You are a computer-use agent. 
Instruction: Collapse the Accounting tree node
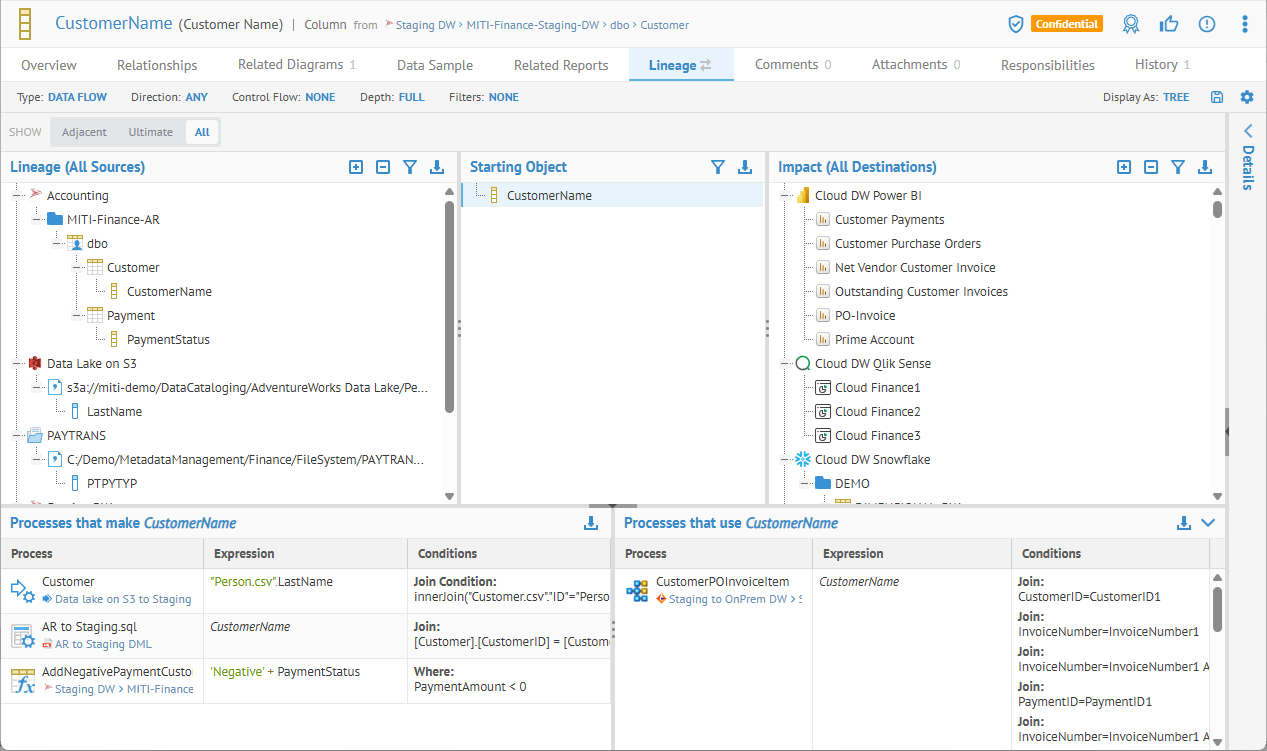click(17, 196)
